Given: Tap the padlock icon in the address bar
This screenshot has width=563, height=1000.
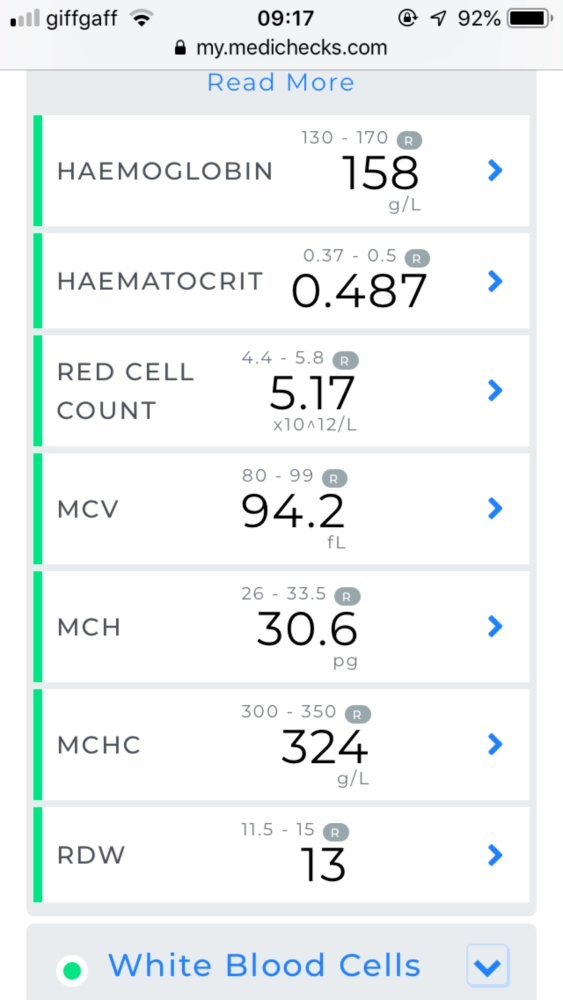Looking at the screenshot, I should click(x=181, y=48).
